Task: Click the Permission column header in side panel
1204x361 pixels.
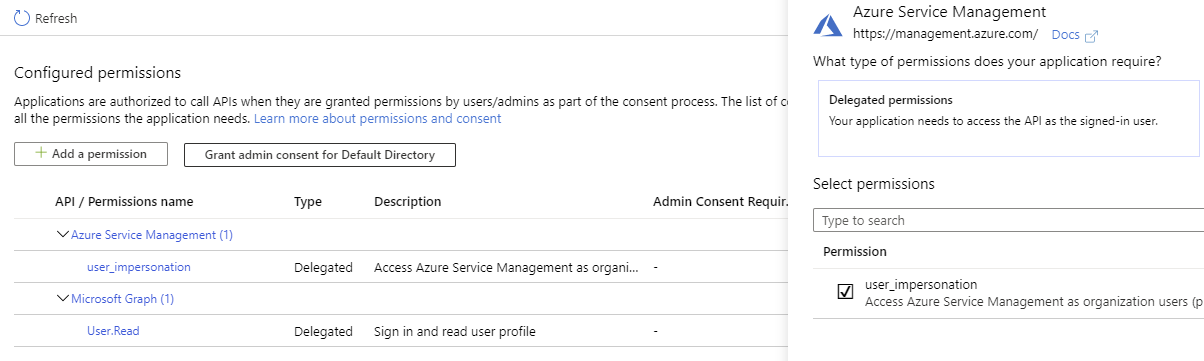Action: (855, 251)
